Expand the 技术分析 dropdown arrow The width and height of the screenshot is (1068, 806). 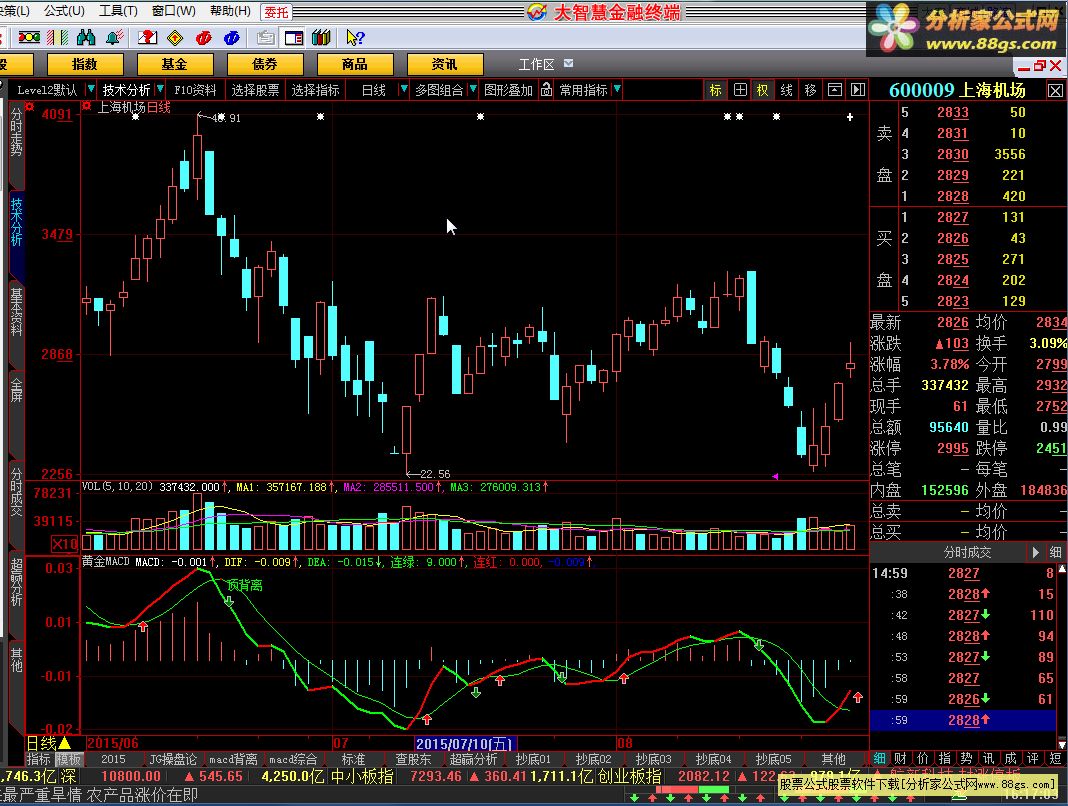[160, 89]
